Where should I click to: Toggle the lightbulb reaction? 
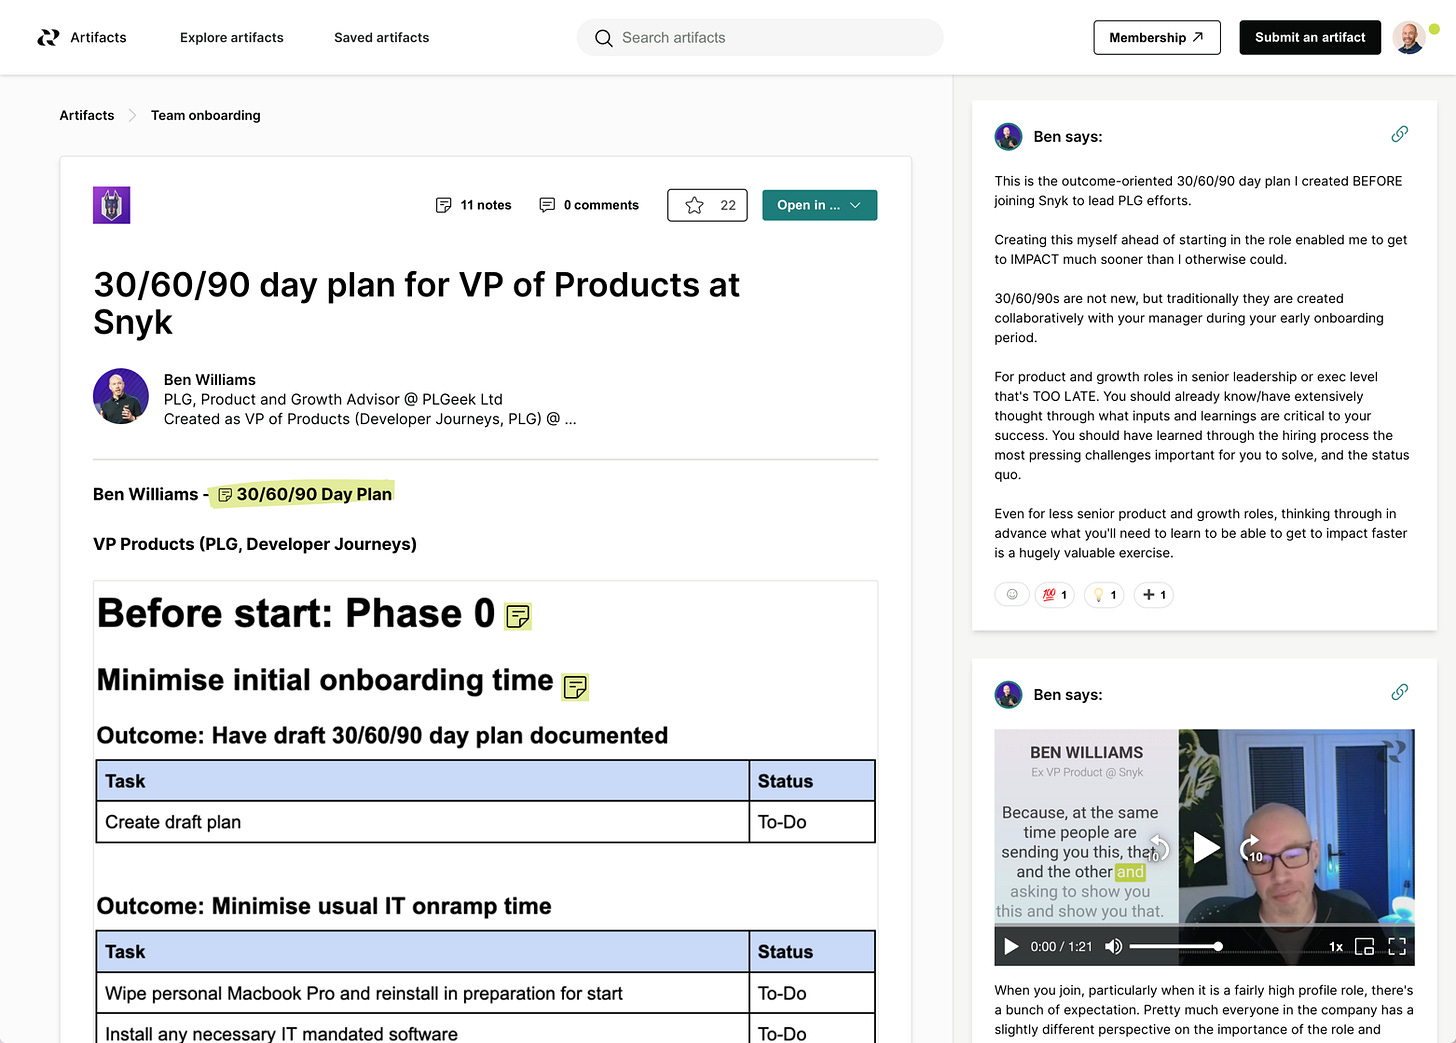point(1104,595)
